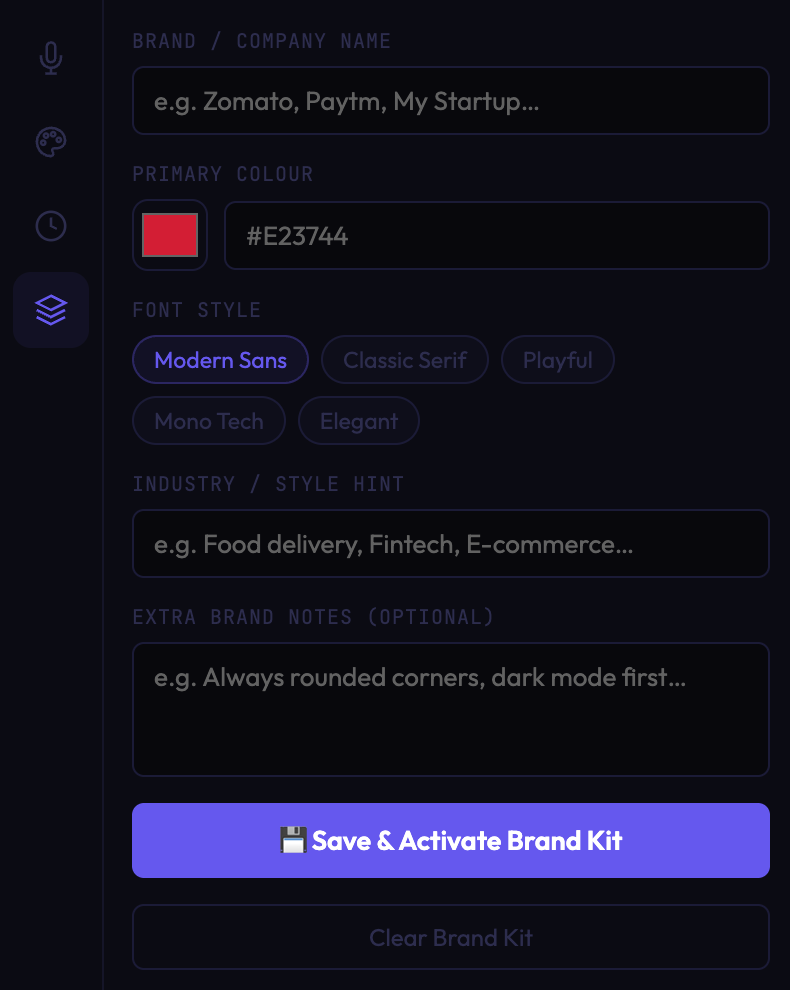Click the Clear Brand Kit button
790x990 pixels.
(x=450, y=937)
